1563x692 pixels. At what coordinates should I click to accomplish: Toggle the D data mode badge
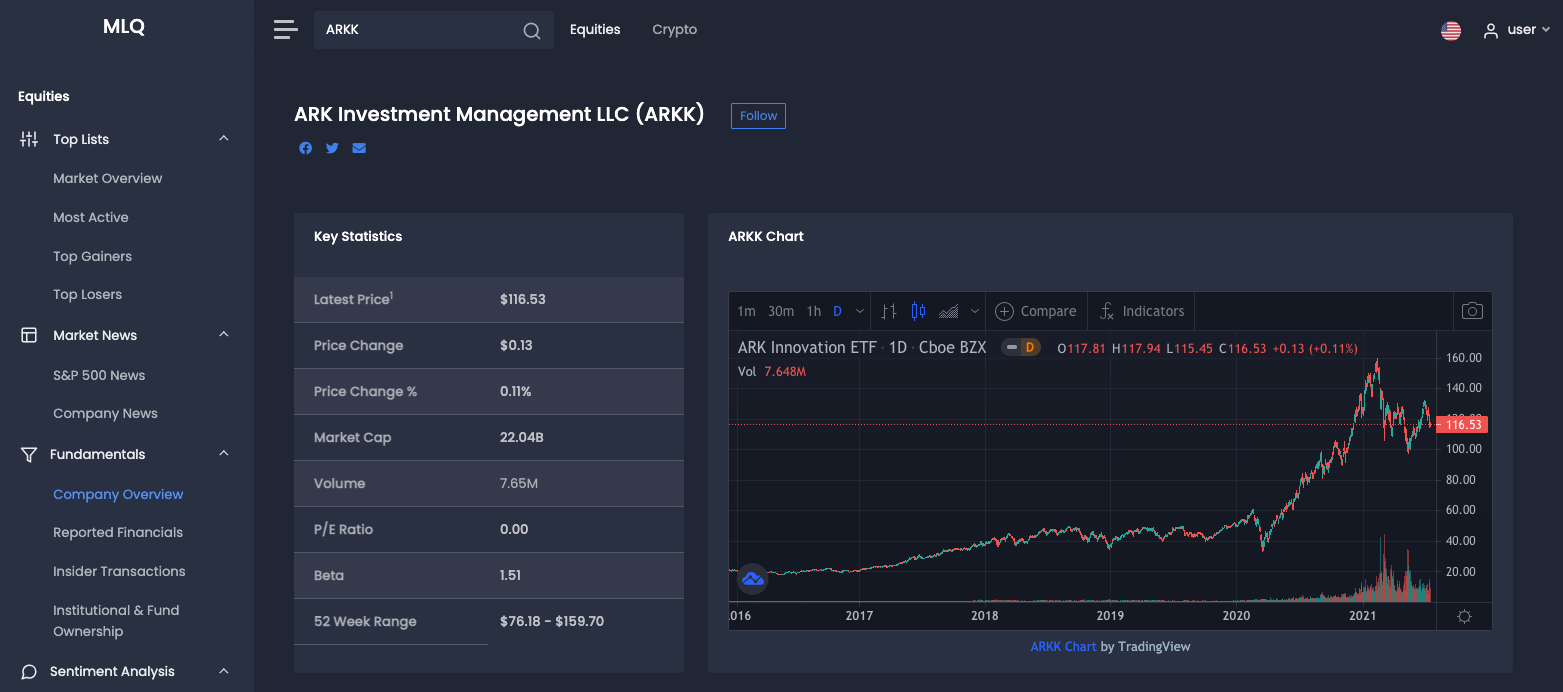[x=1029, y=347]
